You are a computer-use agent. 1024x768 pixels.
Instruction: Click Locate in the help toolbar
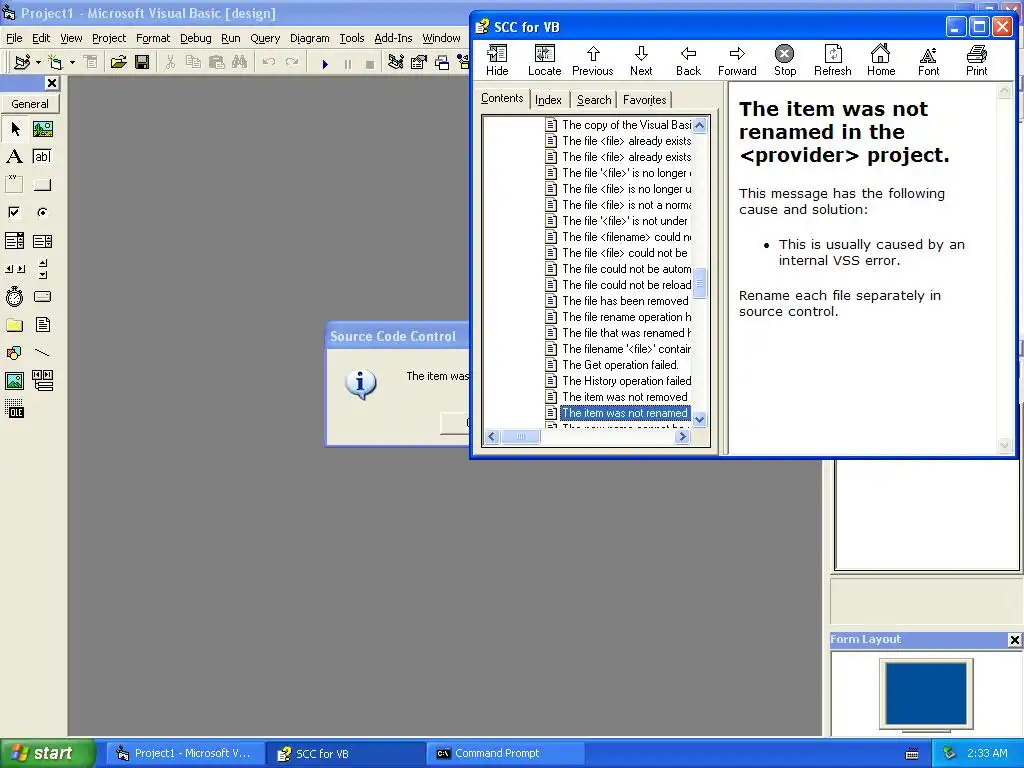[x=545, y=61]
